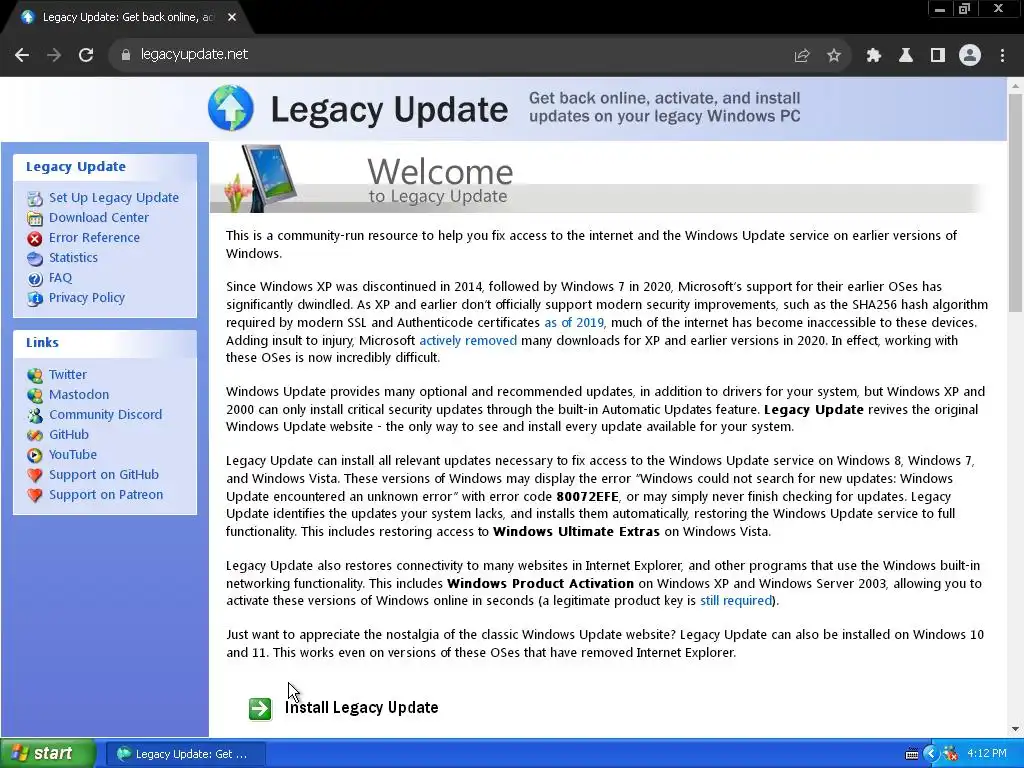Bookmark this page with the star icon
The width and height of the screenshot is (1024, 768).
pos(834,56)
